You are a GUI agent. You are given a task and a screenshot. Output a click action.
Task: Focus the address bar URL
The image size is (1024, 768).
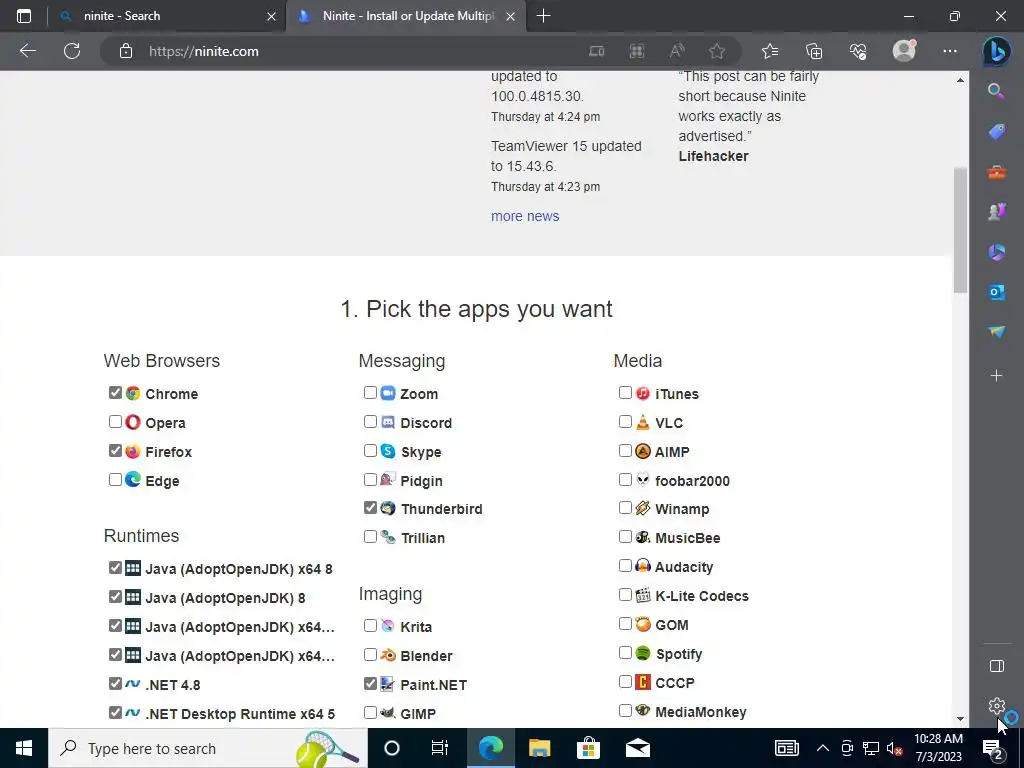(x=203, y=51)
